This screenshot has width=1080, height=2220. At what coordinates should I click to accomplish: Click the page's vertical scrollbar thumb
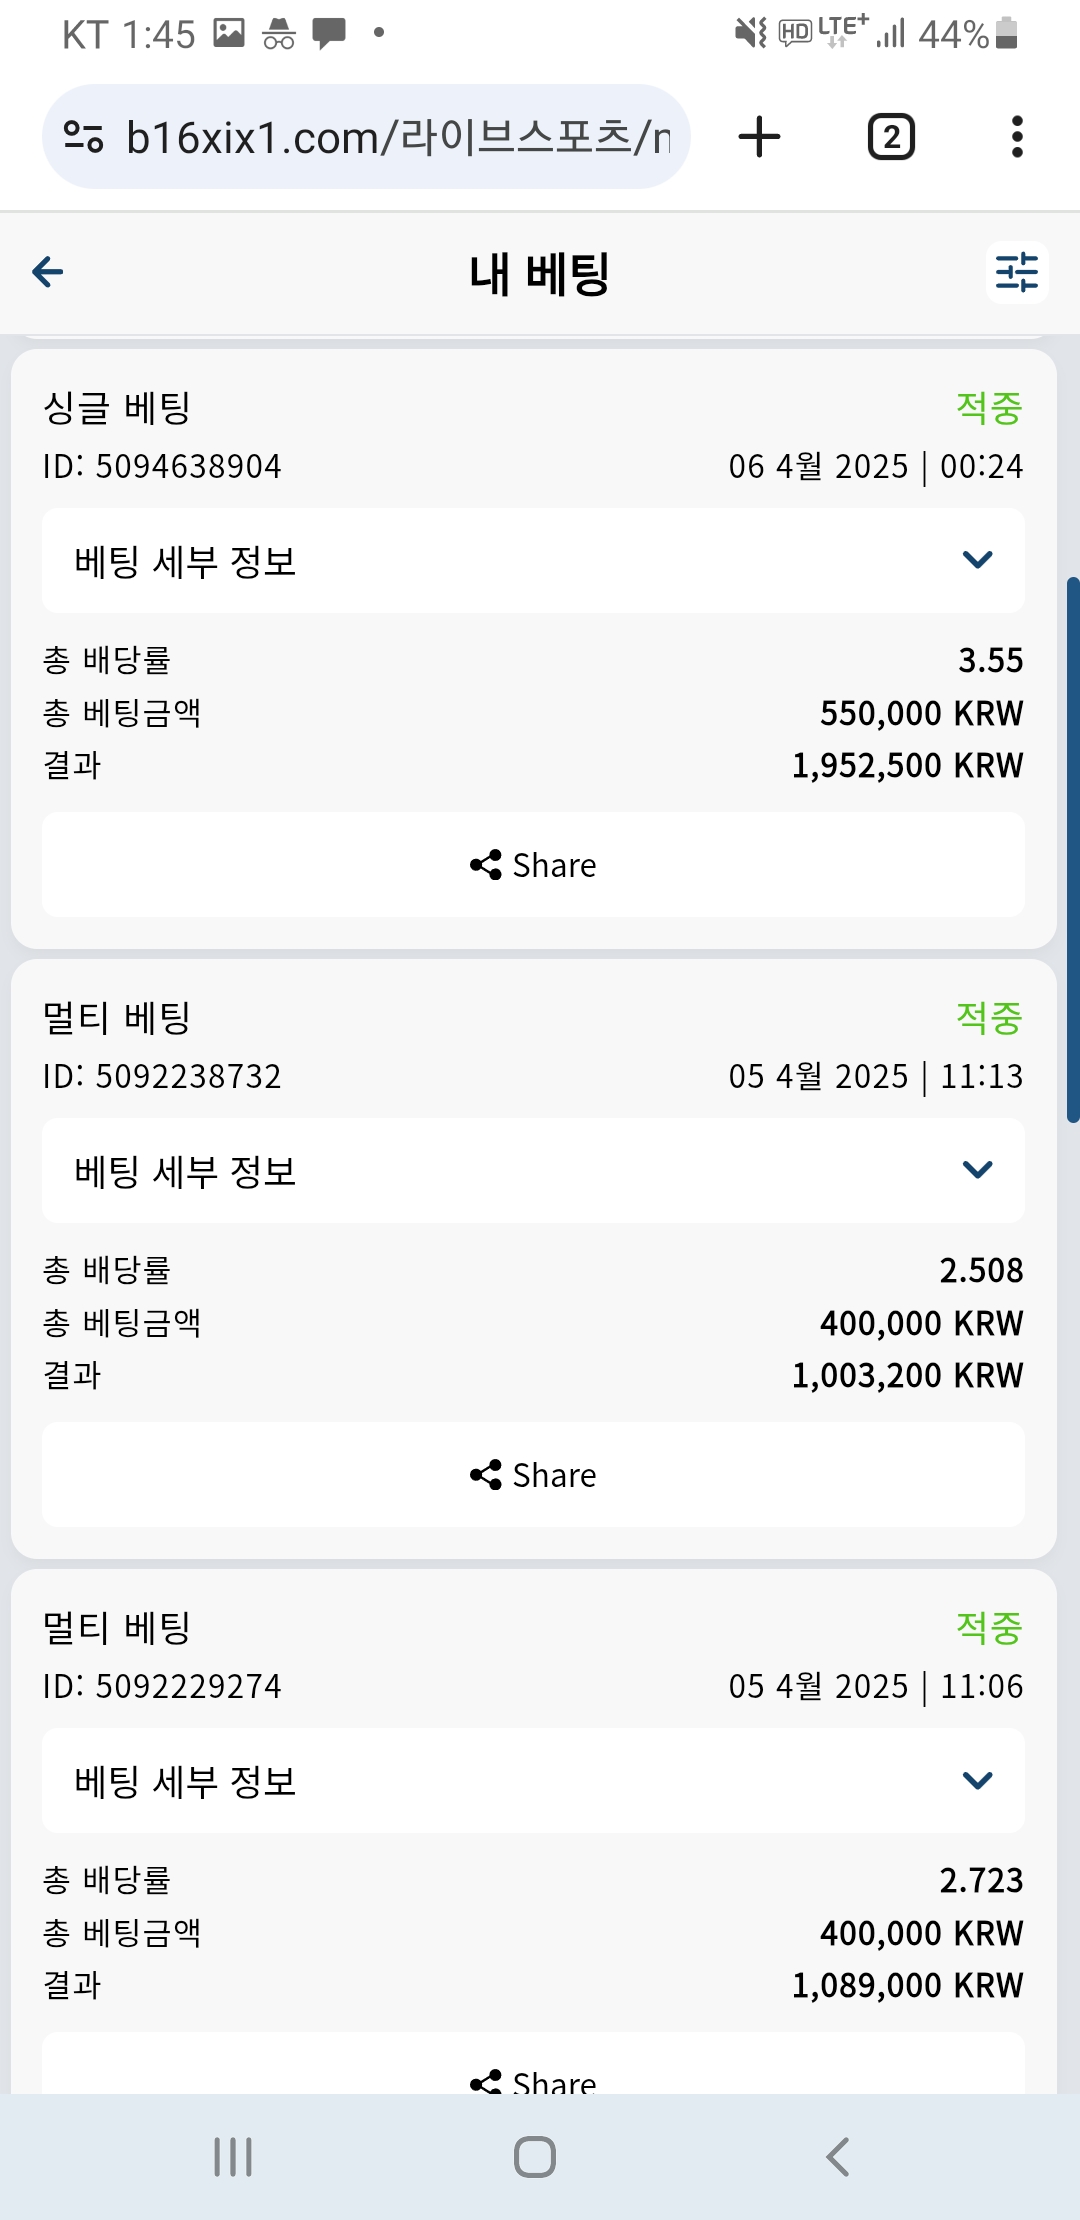tap(1073, 850)
